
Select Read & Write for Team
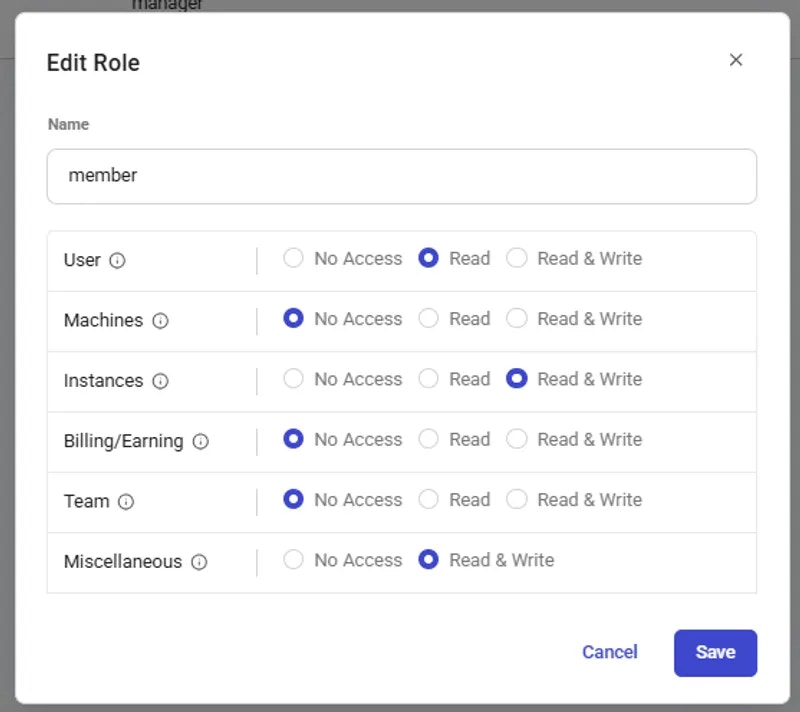click(516, 500)
